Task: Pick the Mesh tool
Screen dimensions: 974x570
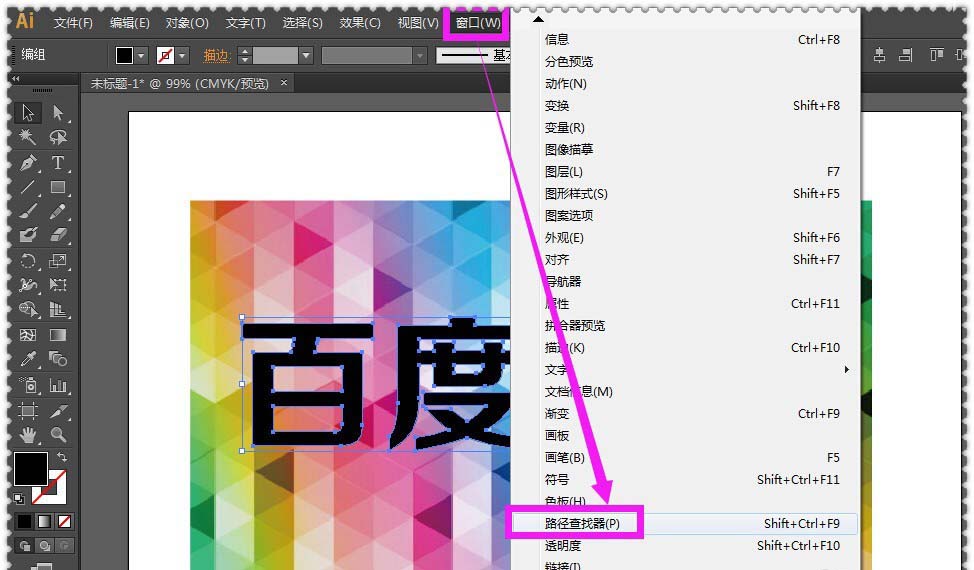Action: 28,335
